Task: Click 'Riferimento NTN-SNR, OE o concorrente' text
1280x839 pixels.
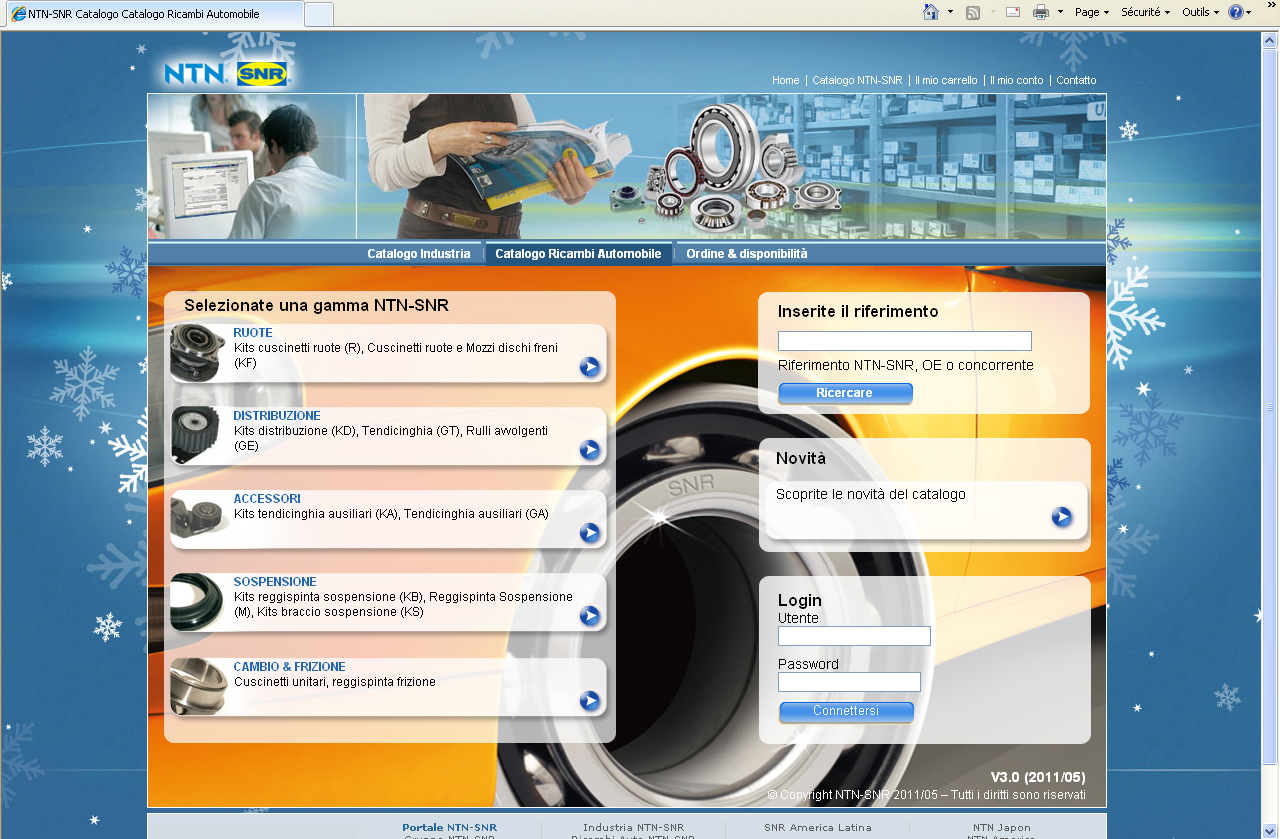Action: point(906,366)
